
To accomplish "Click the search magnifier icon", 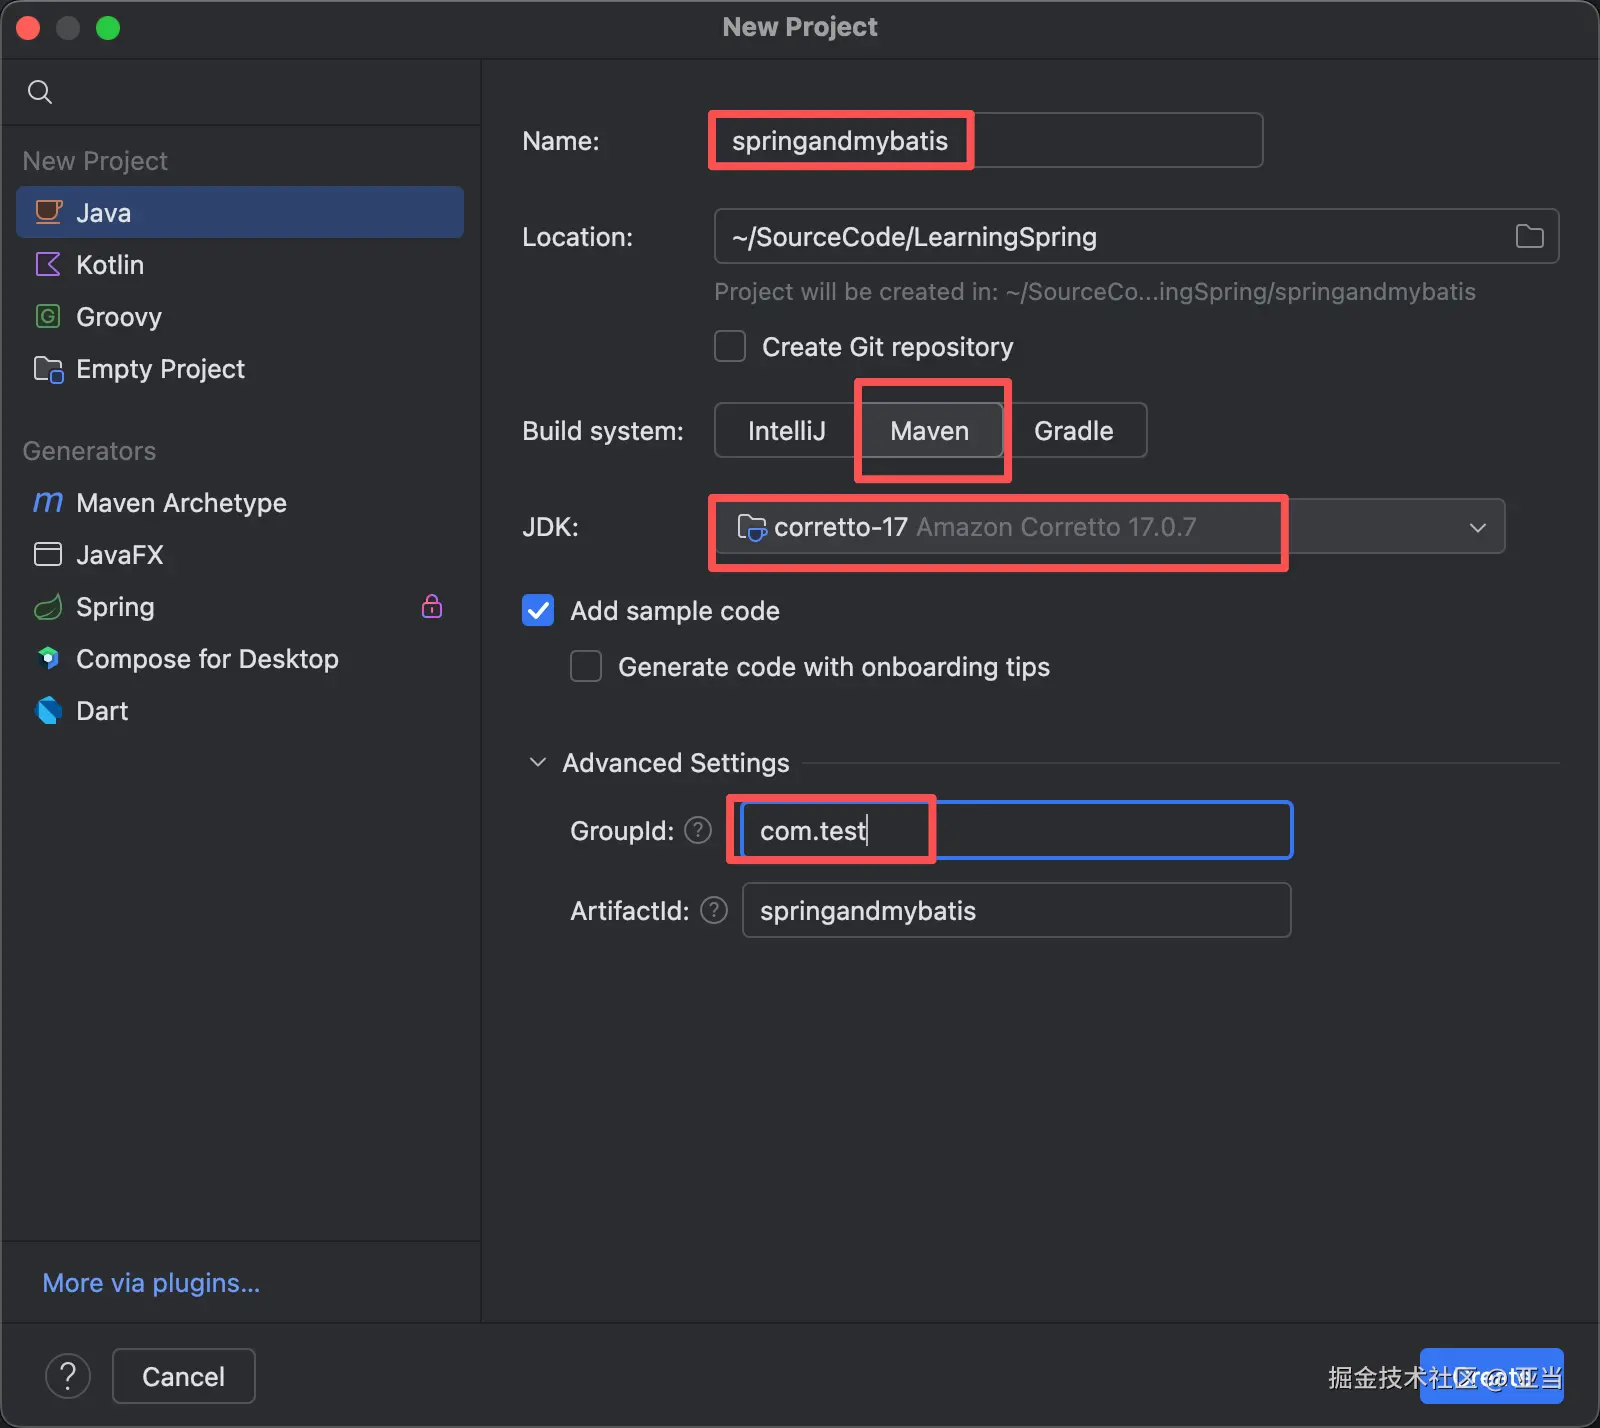I will click(40, 92).
